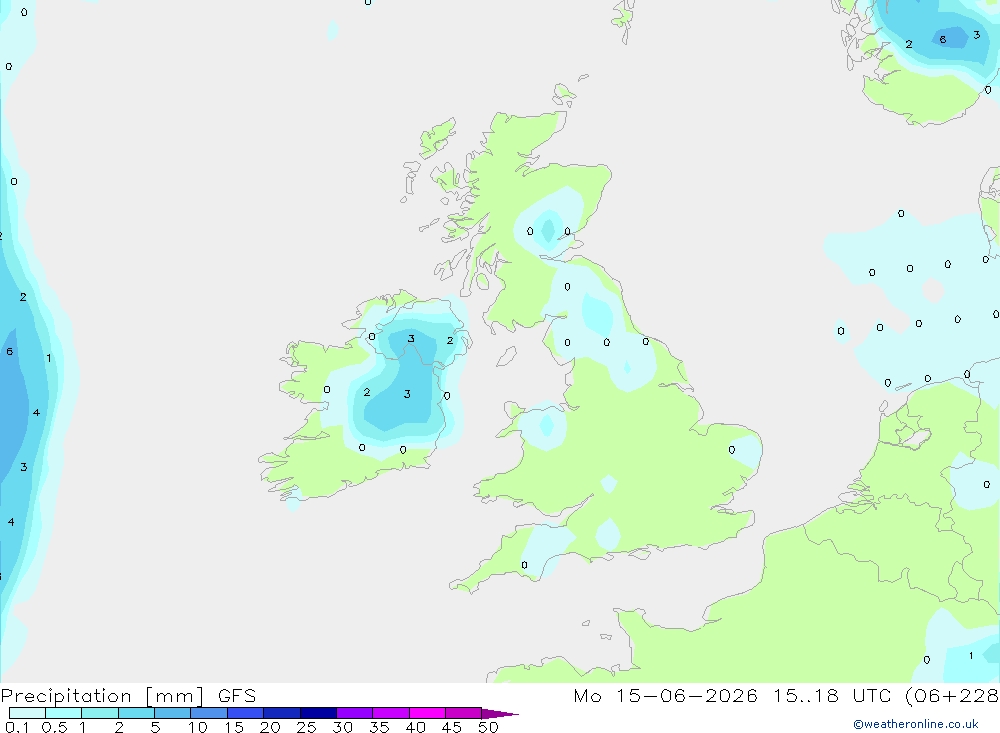Viewport: 1000px width, 733px height.
Task: Click the '6' rainfall value in the Atlantic
Action: coord(10,352)
